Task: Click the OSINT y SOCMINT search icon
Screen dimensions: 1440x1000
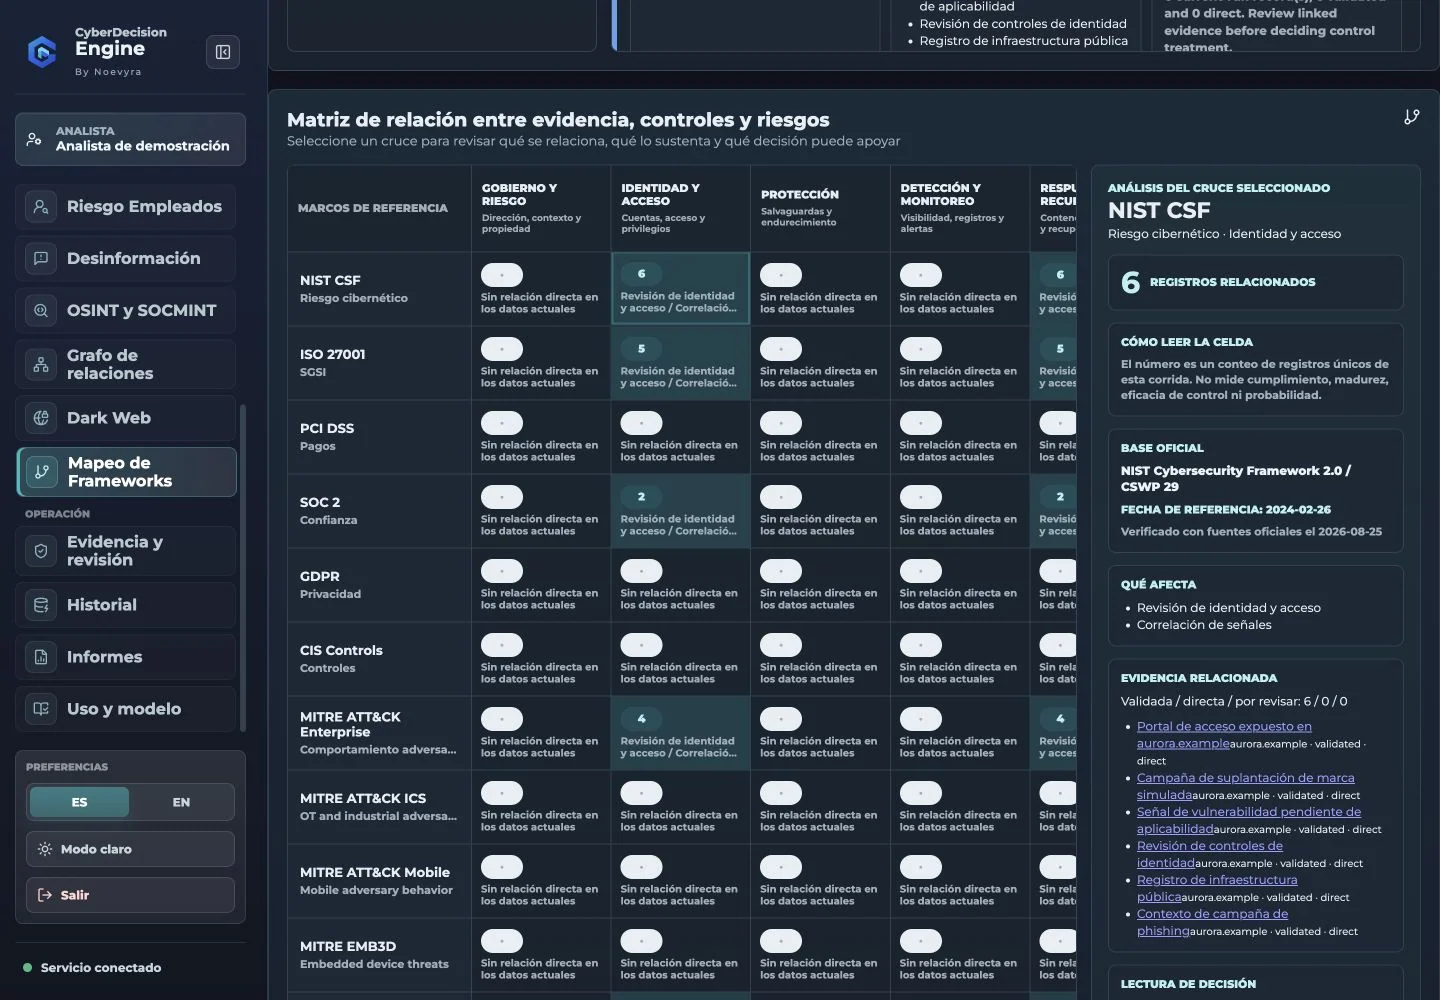Action: [x=41, y=311]
